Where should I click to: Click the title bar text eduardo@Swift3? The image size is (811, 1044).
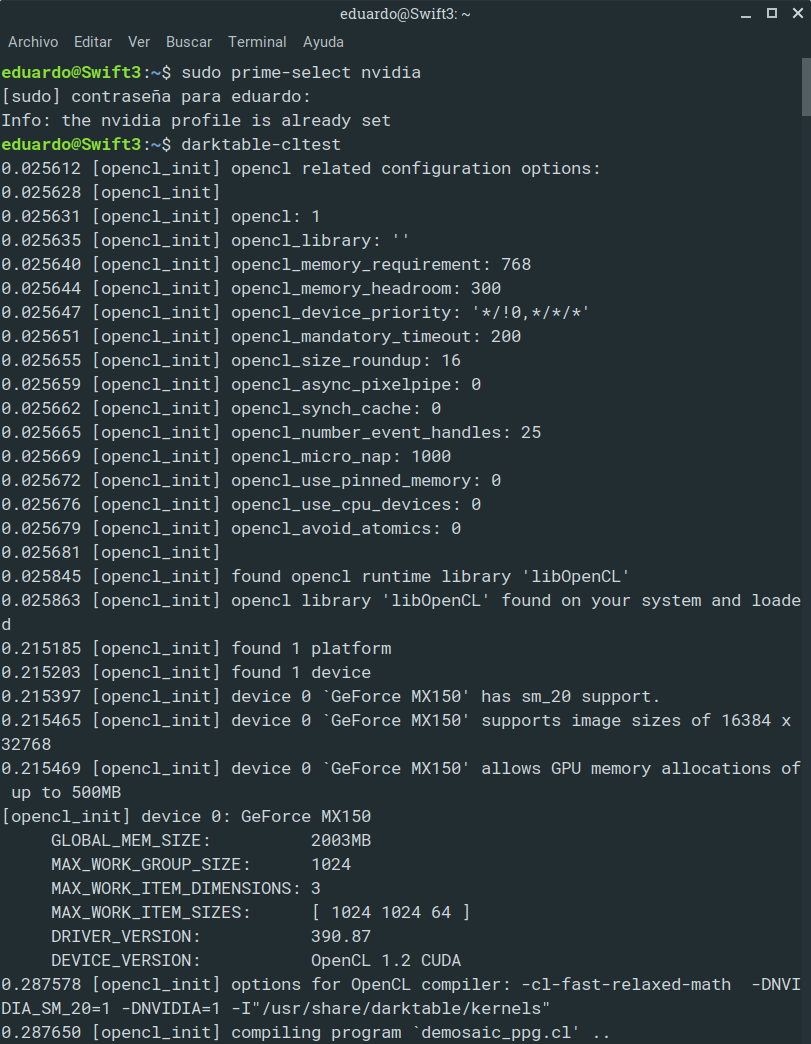pos(405,14)
